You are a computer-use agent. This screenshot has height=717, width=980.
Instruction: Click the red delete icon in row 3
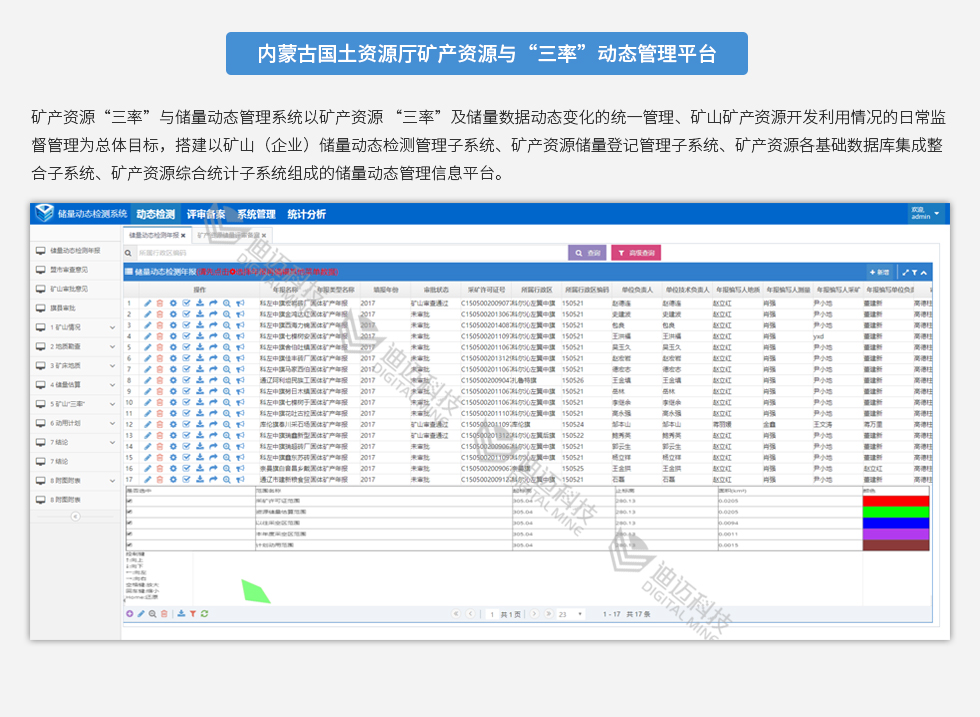coord(160,324)
